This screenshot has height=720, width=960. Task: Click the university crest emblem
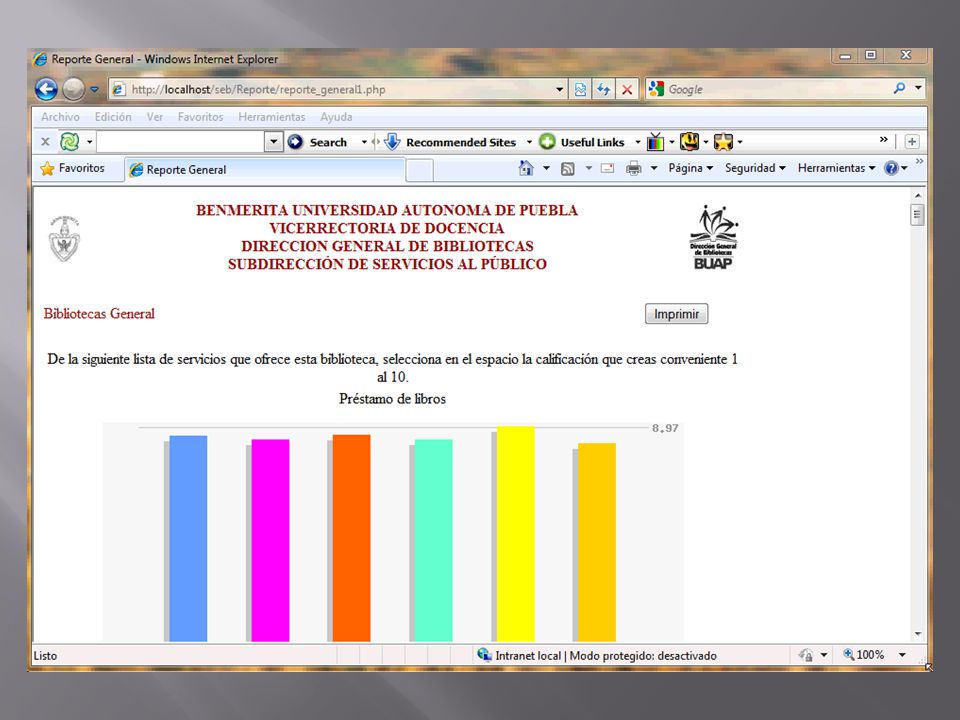(x=64, y=238)
